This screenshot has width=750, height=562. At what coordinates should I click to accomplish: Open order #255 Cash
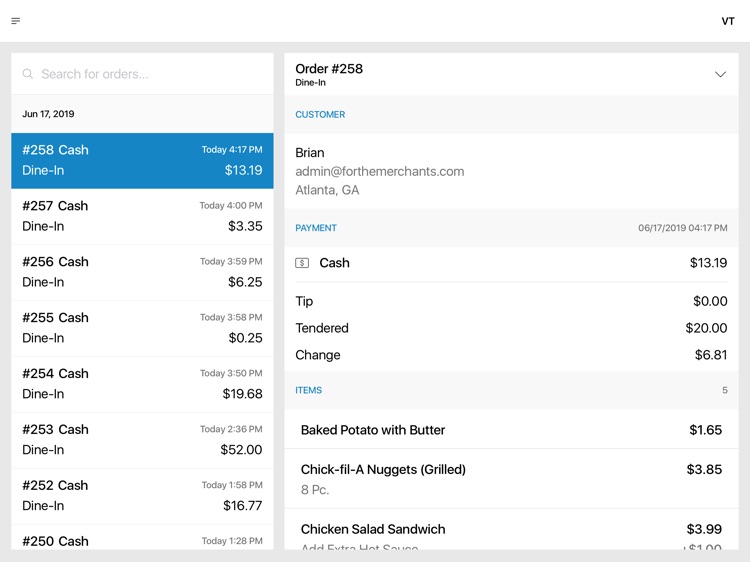(143, 328)
